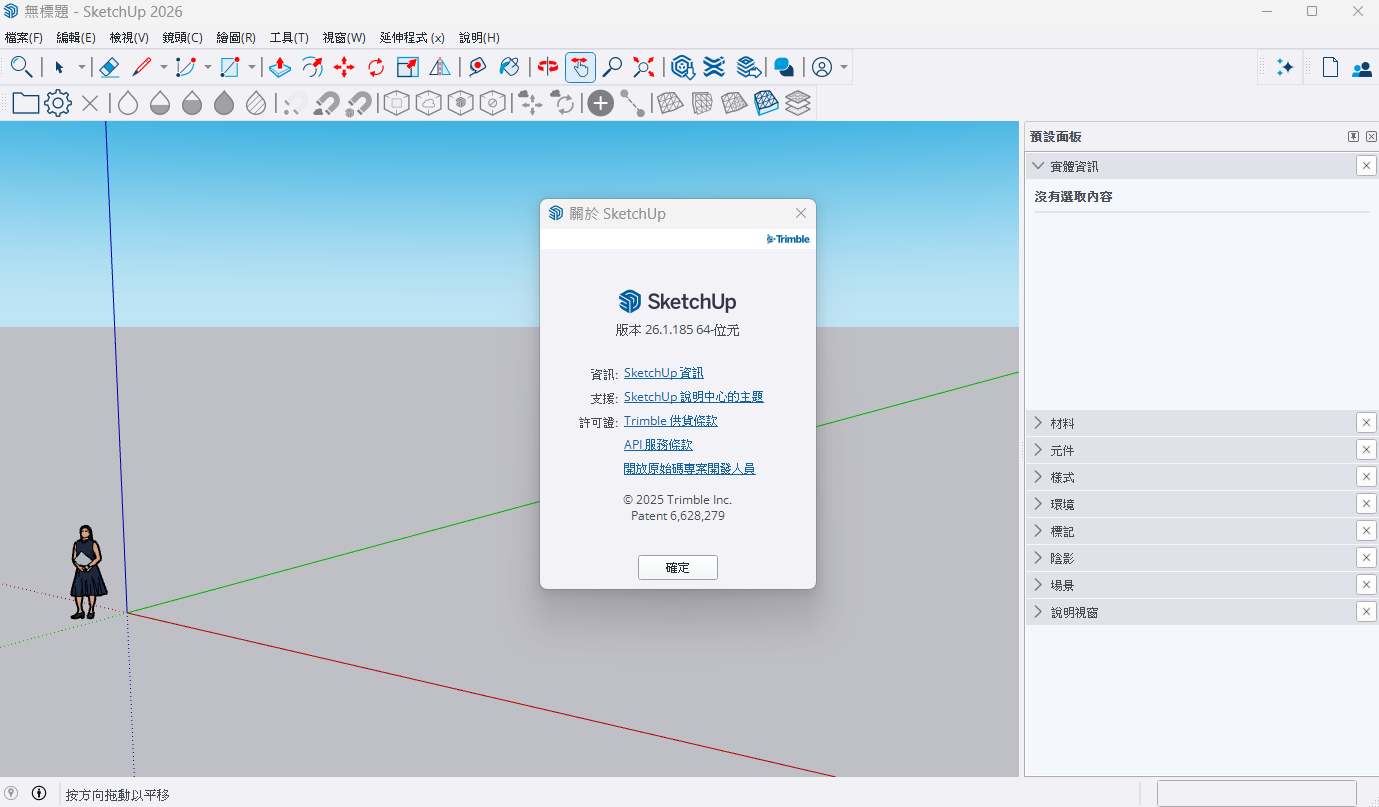Expand the 陰影 panel section
The width and height of the screenshot is (1379, 807).
1038,558
